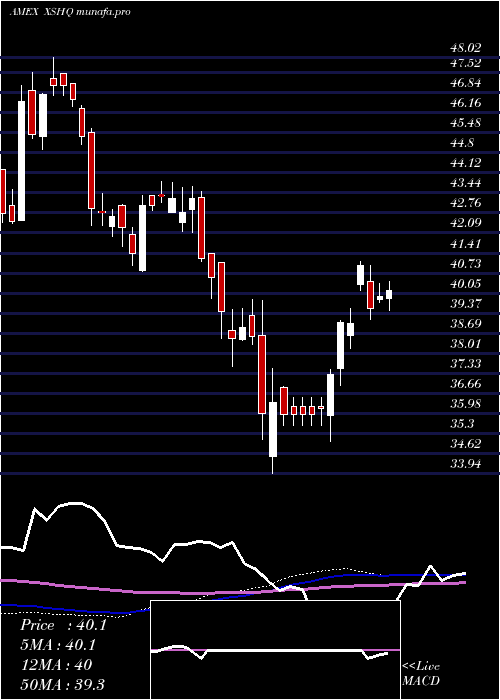
Task: Click the 47.52 price axis label
Action: [x=466, y=63]
